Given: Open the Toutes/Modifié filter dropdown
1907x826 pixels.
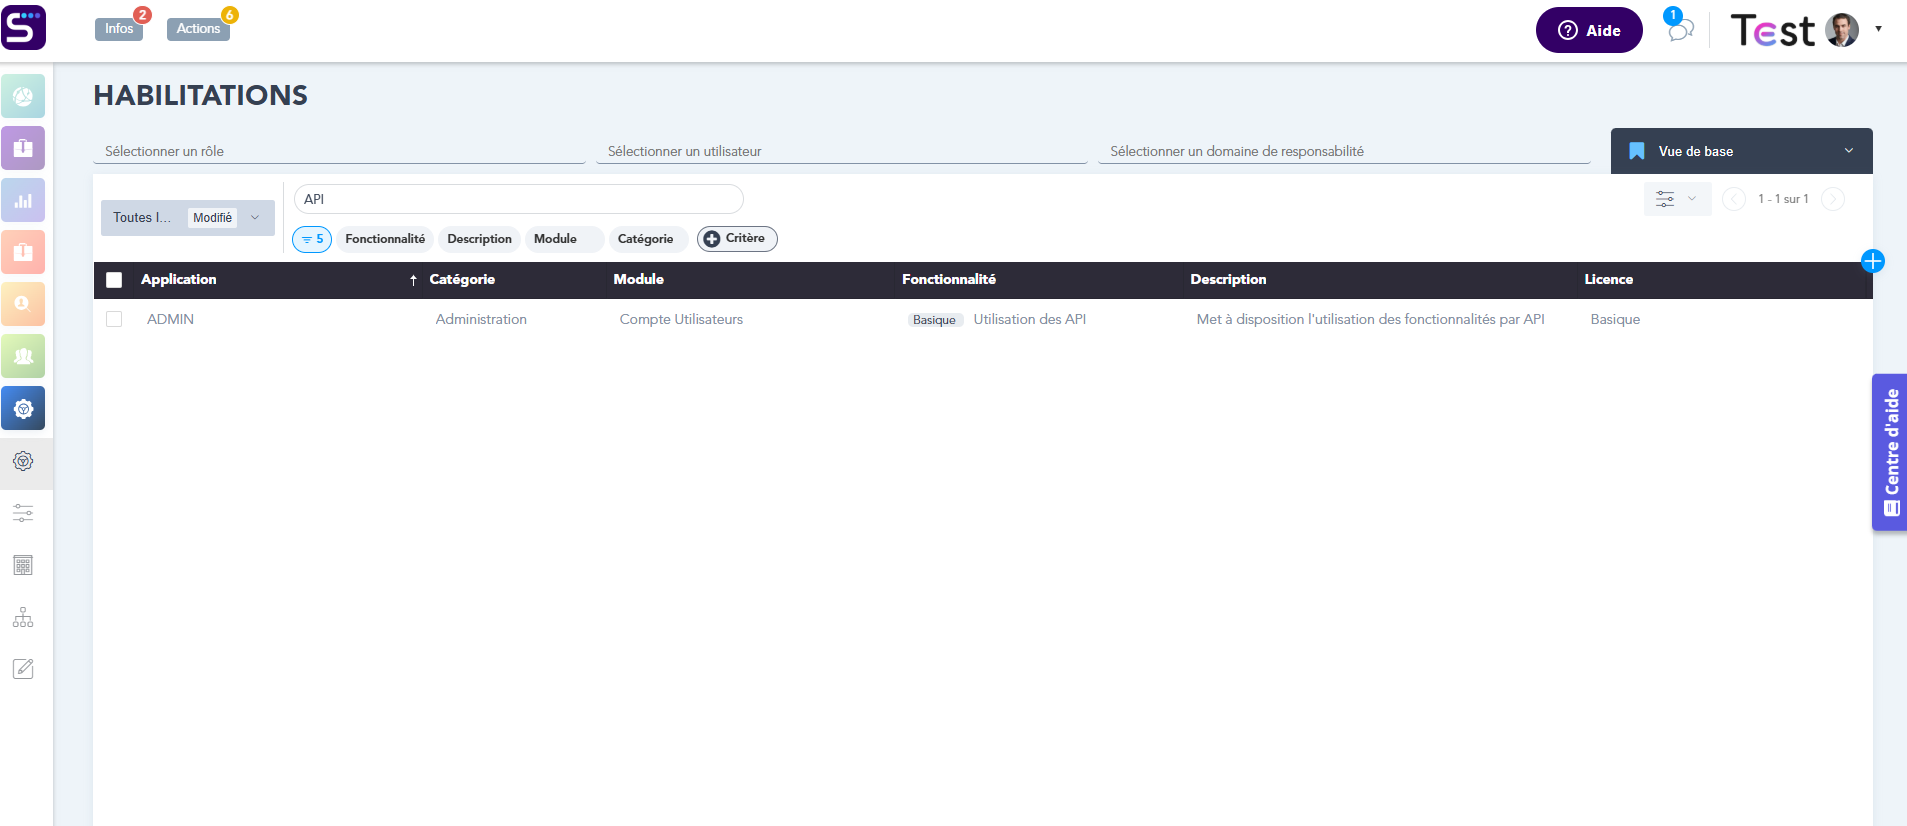Looking at the screenshot, I should click(x=187, y=218).
